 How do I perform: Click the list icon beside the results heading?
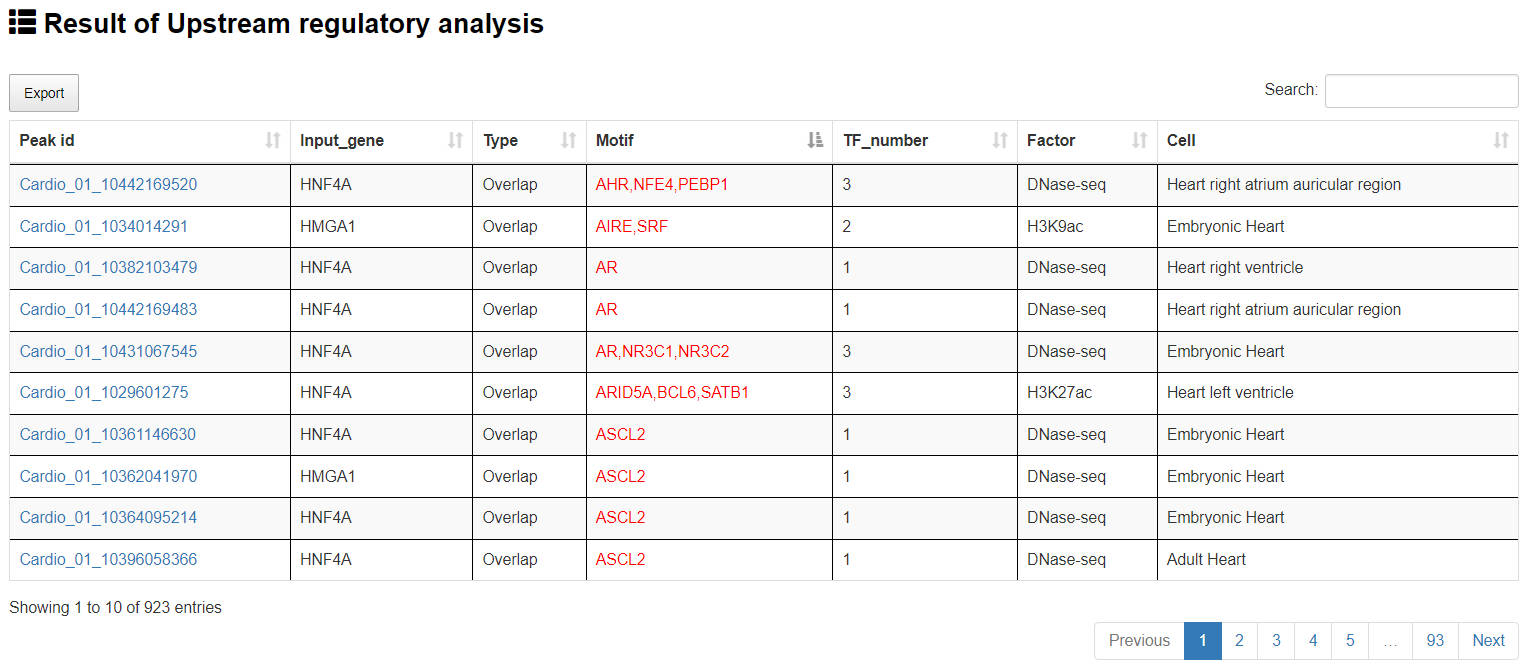coord(23,22)
